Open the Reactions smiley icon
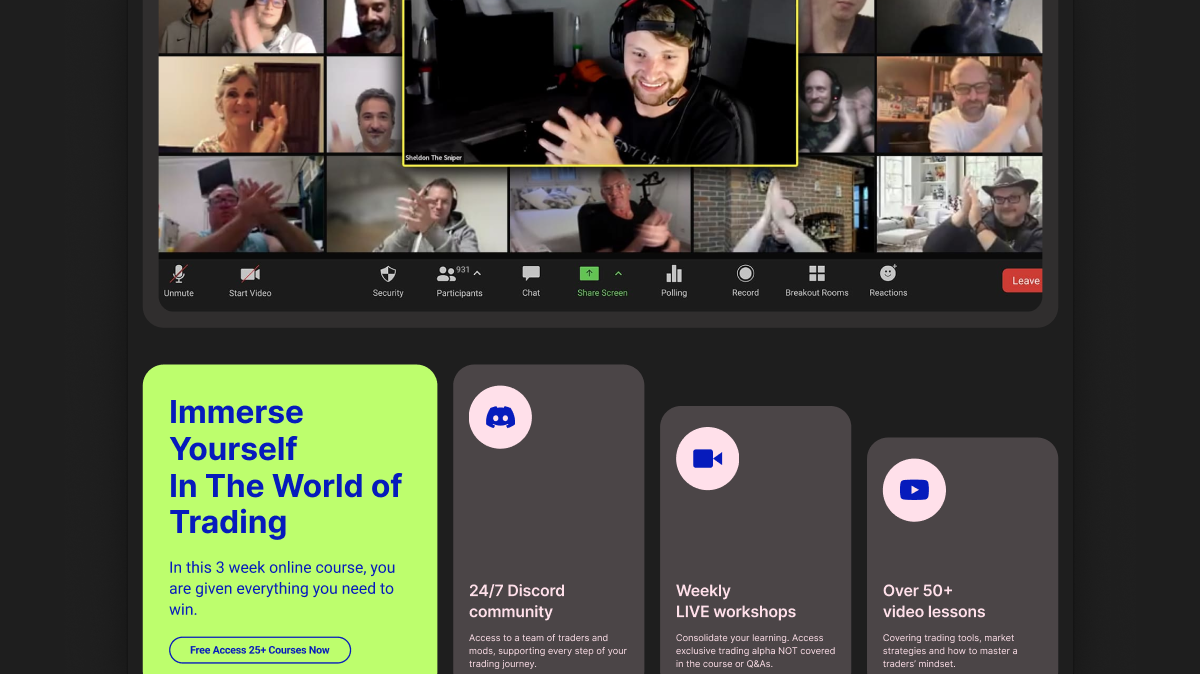 tap(888, 273)
